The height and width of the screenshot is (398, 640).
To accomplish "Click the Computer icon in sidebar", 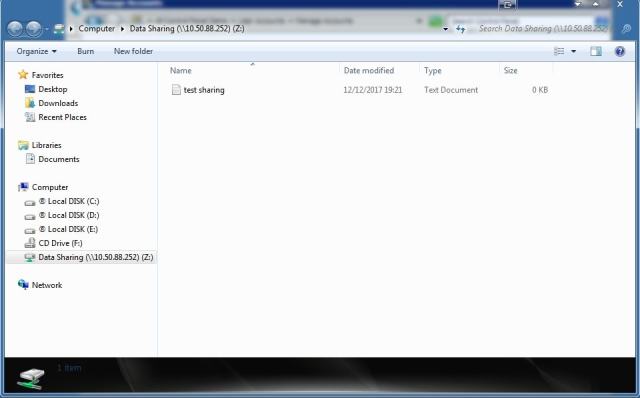I will click(x=23, y=187).
